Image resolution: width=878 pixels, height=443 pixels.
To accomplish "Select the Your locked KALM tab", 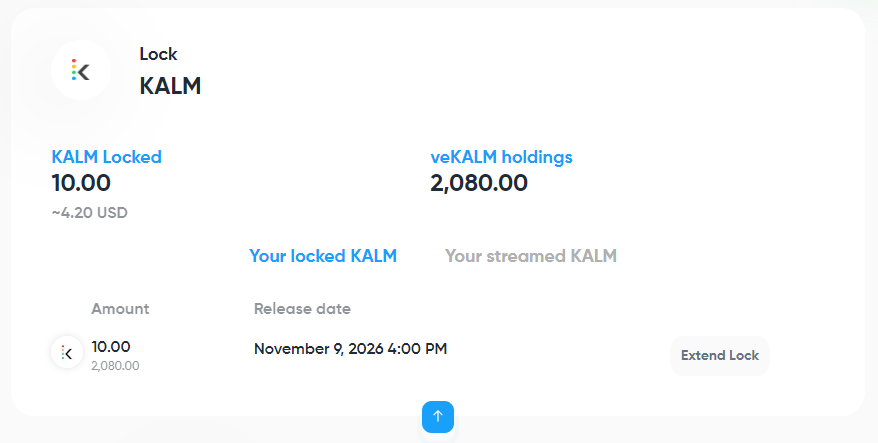I will 323,256.
